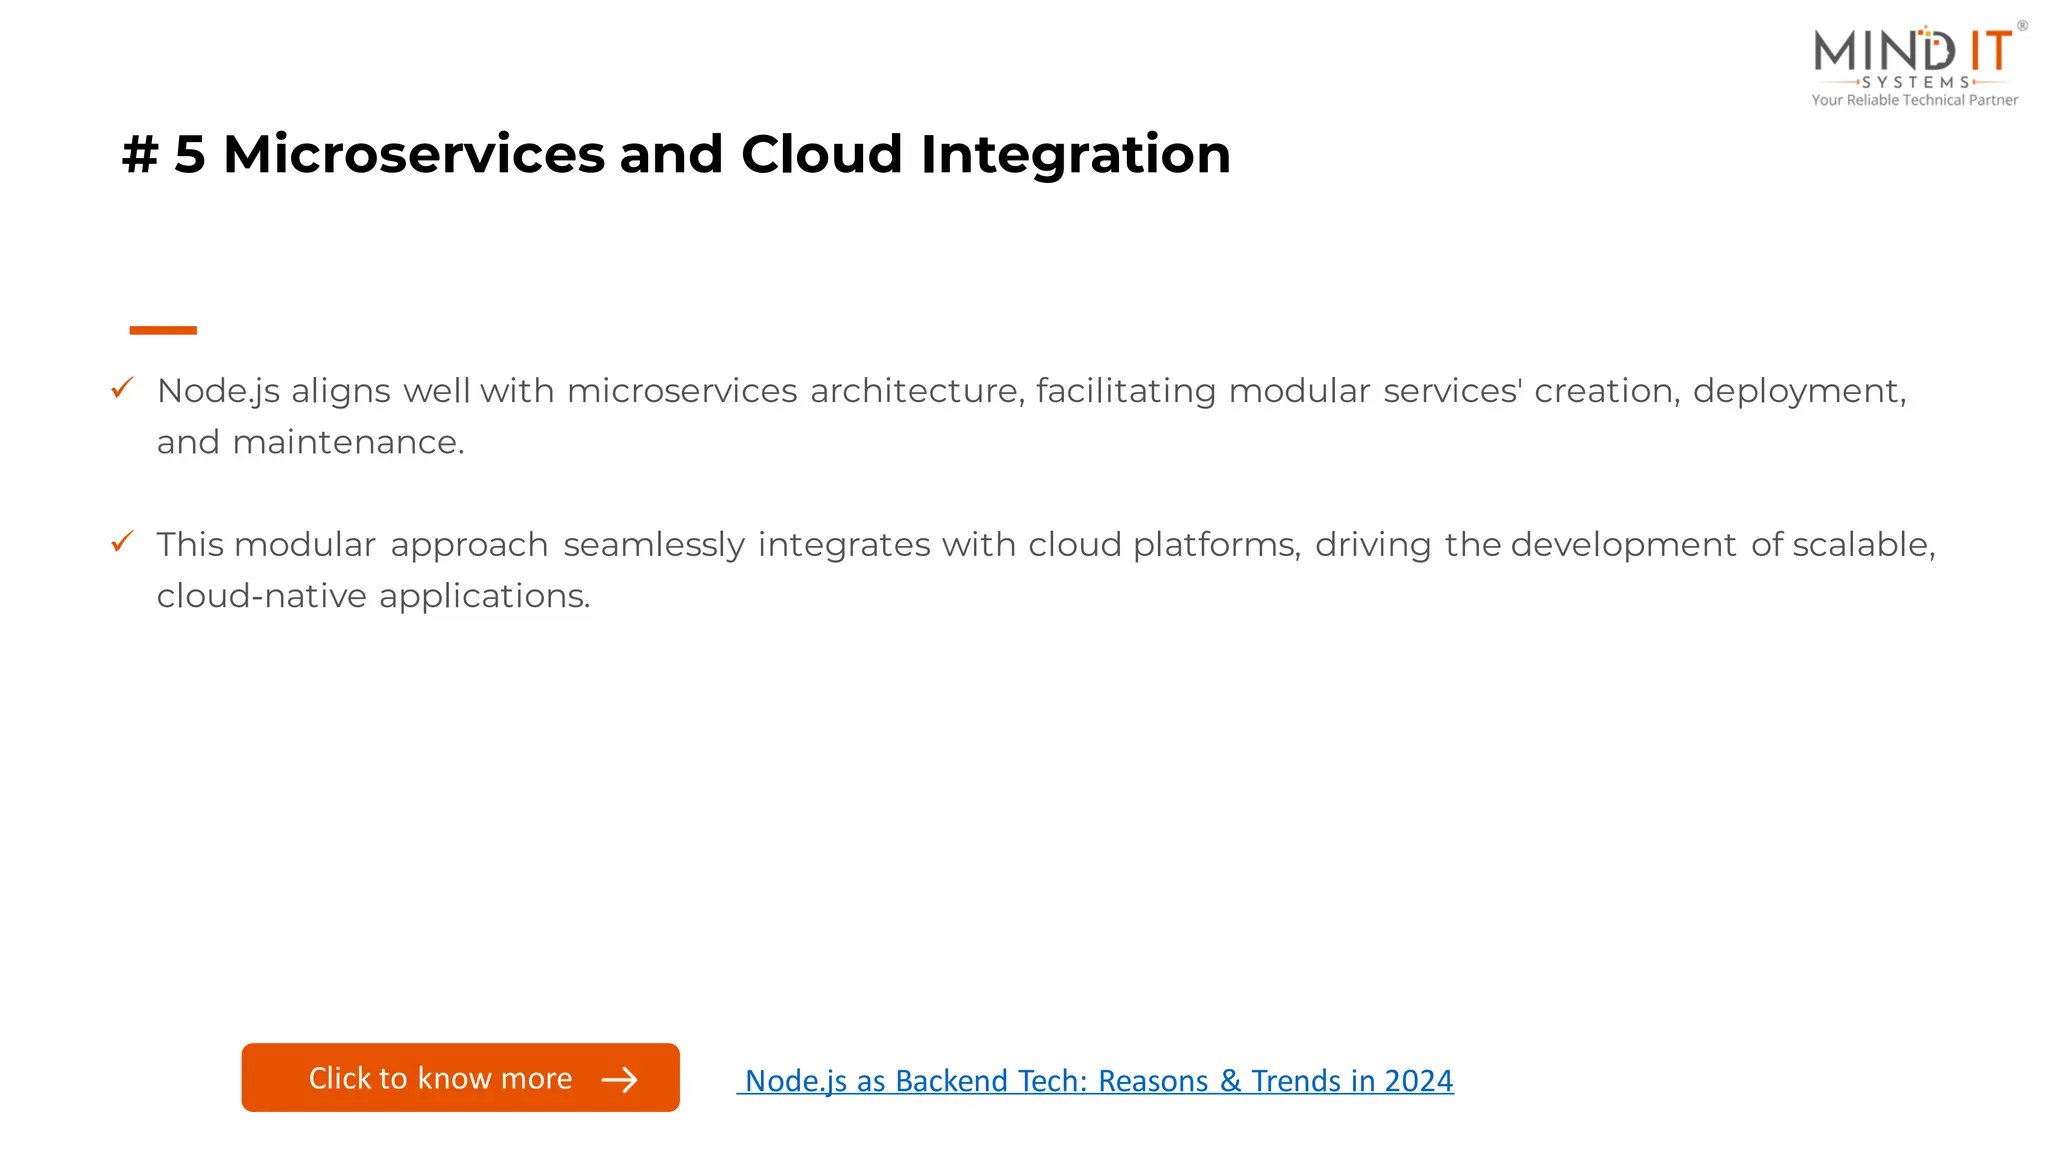Open the 'Node.js as Backend Tech: Reasons & Trends in 2024' link
Viewport: 2048px width, 1152px height.
pos(1095,1080)
